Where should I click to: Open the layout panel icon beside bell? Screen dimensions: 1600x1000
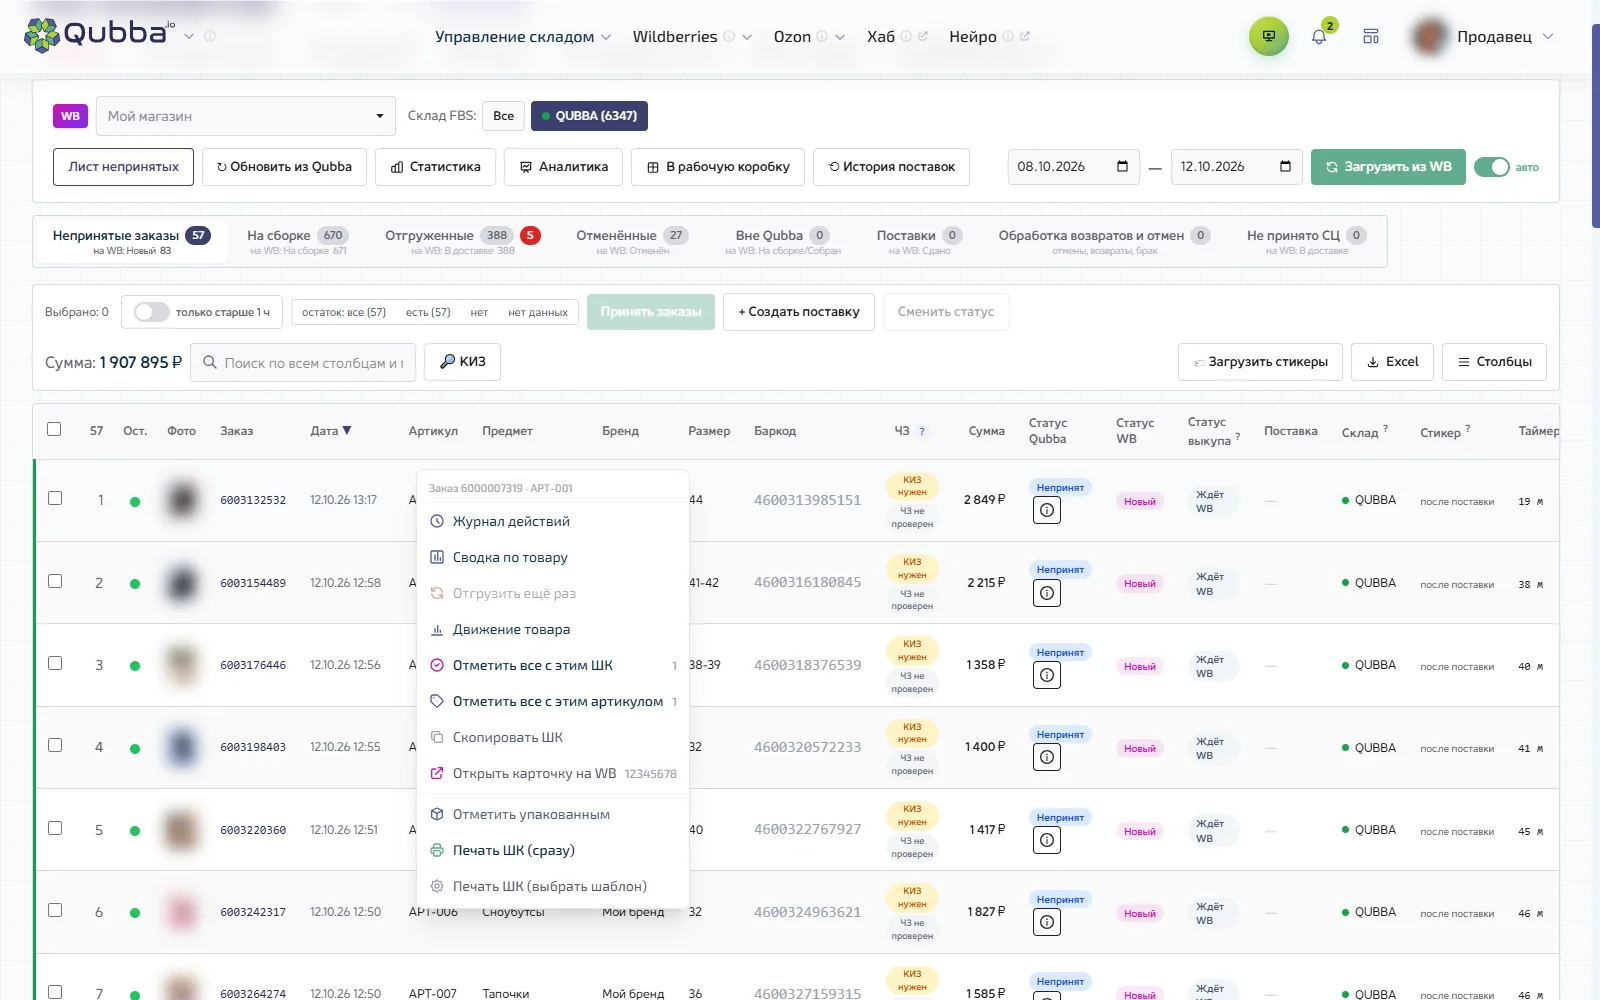[1371, 36]
